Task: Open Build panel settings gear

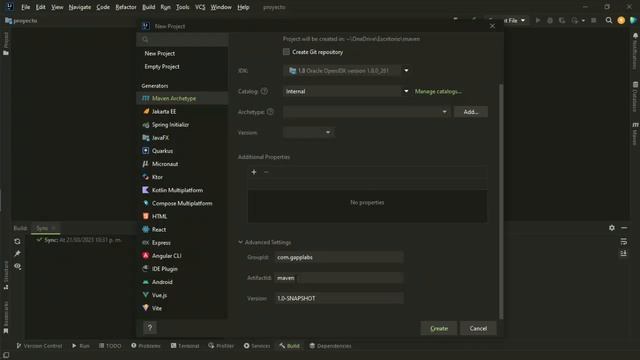Action: [x=611, y=228]
